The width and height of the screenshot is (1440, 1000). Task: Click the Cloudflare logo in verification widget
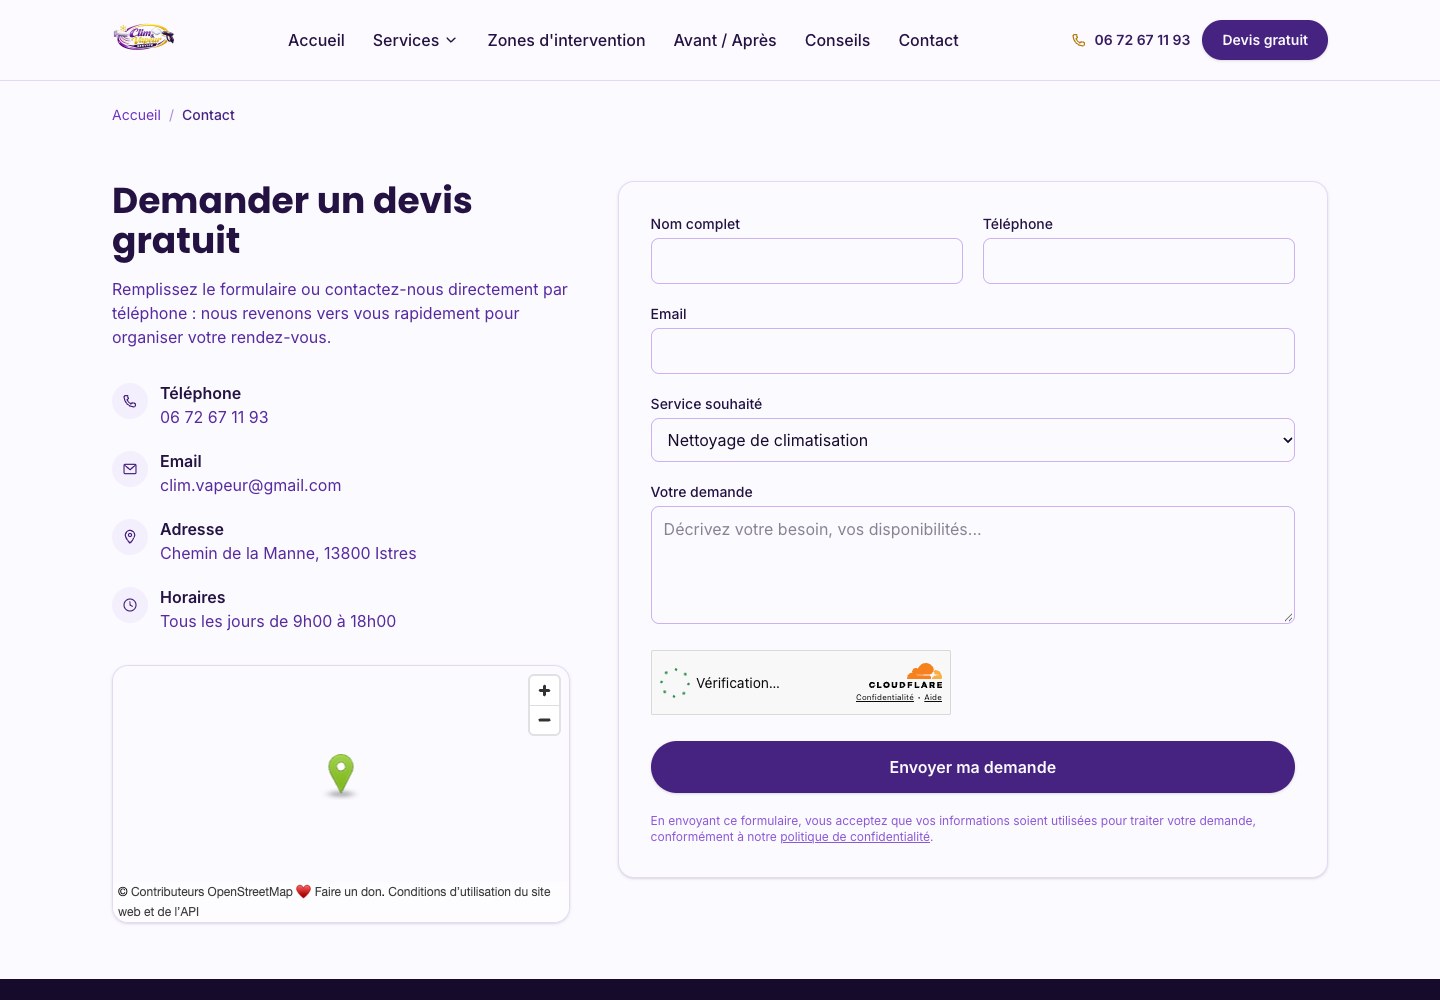(x=906, y=676)
